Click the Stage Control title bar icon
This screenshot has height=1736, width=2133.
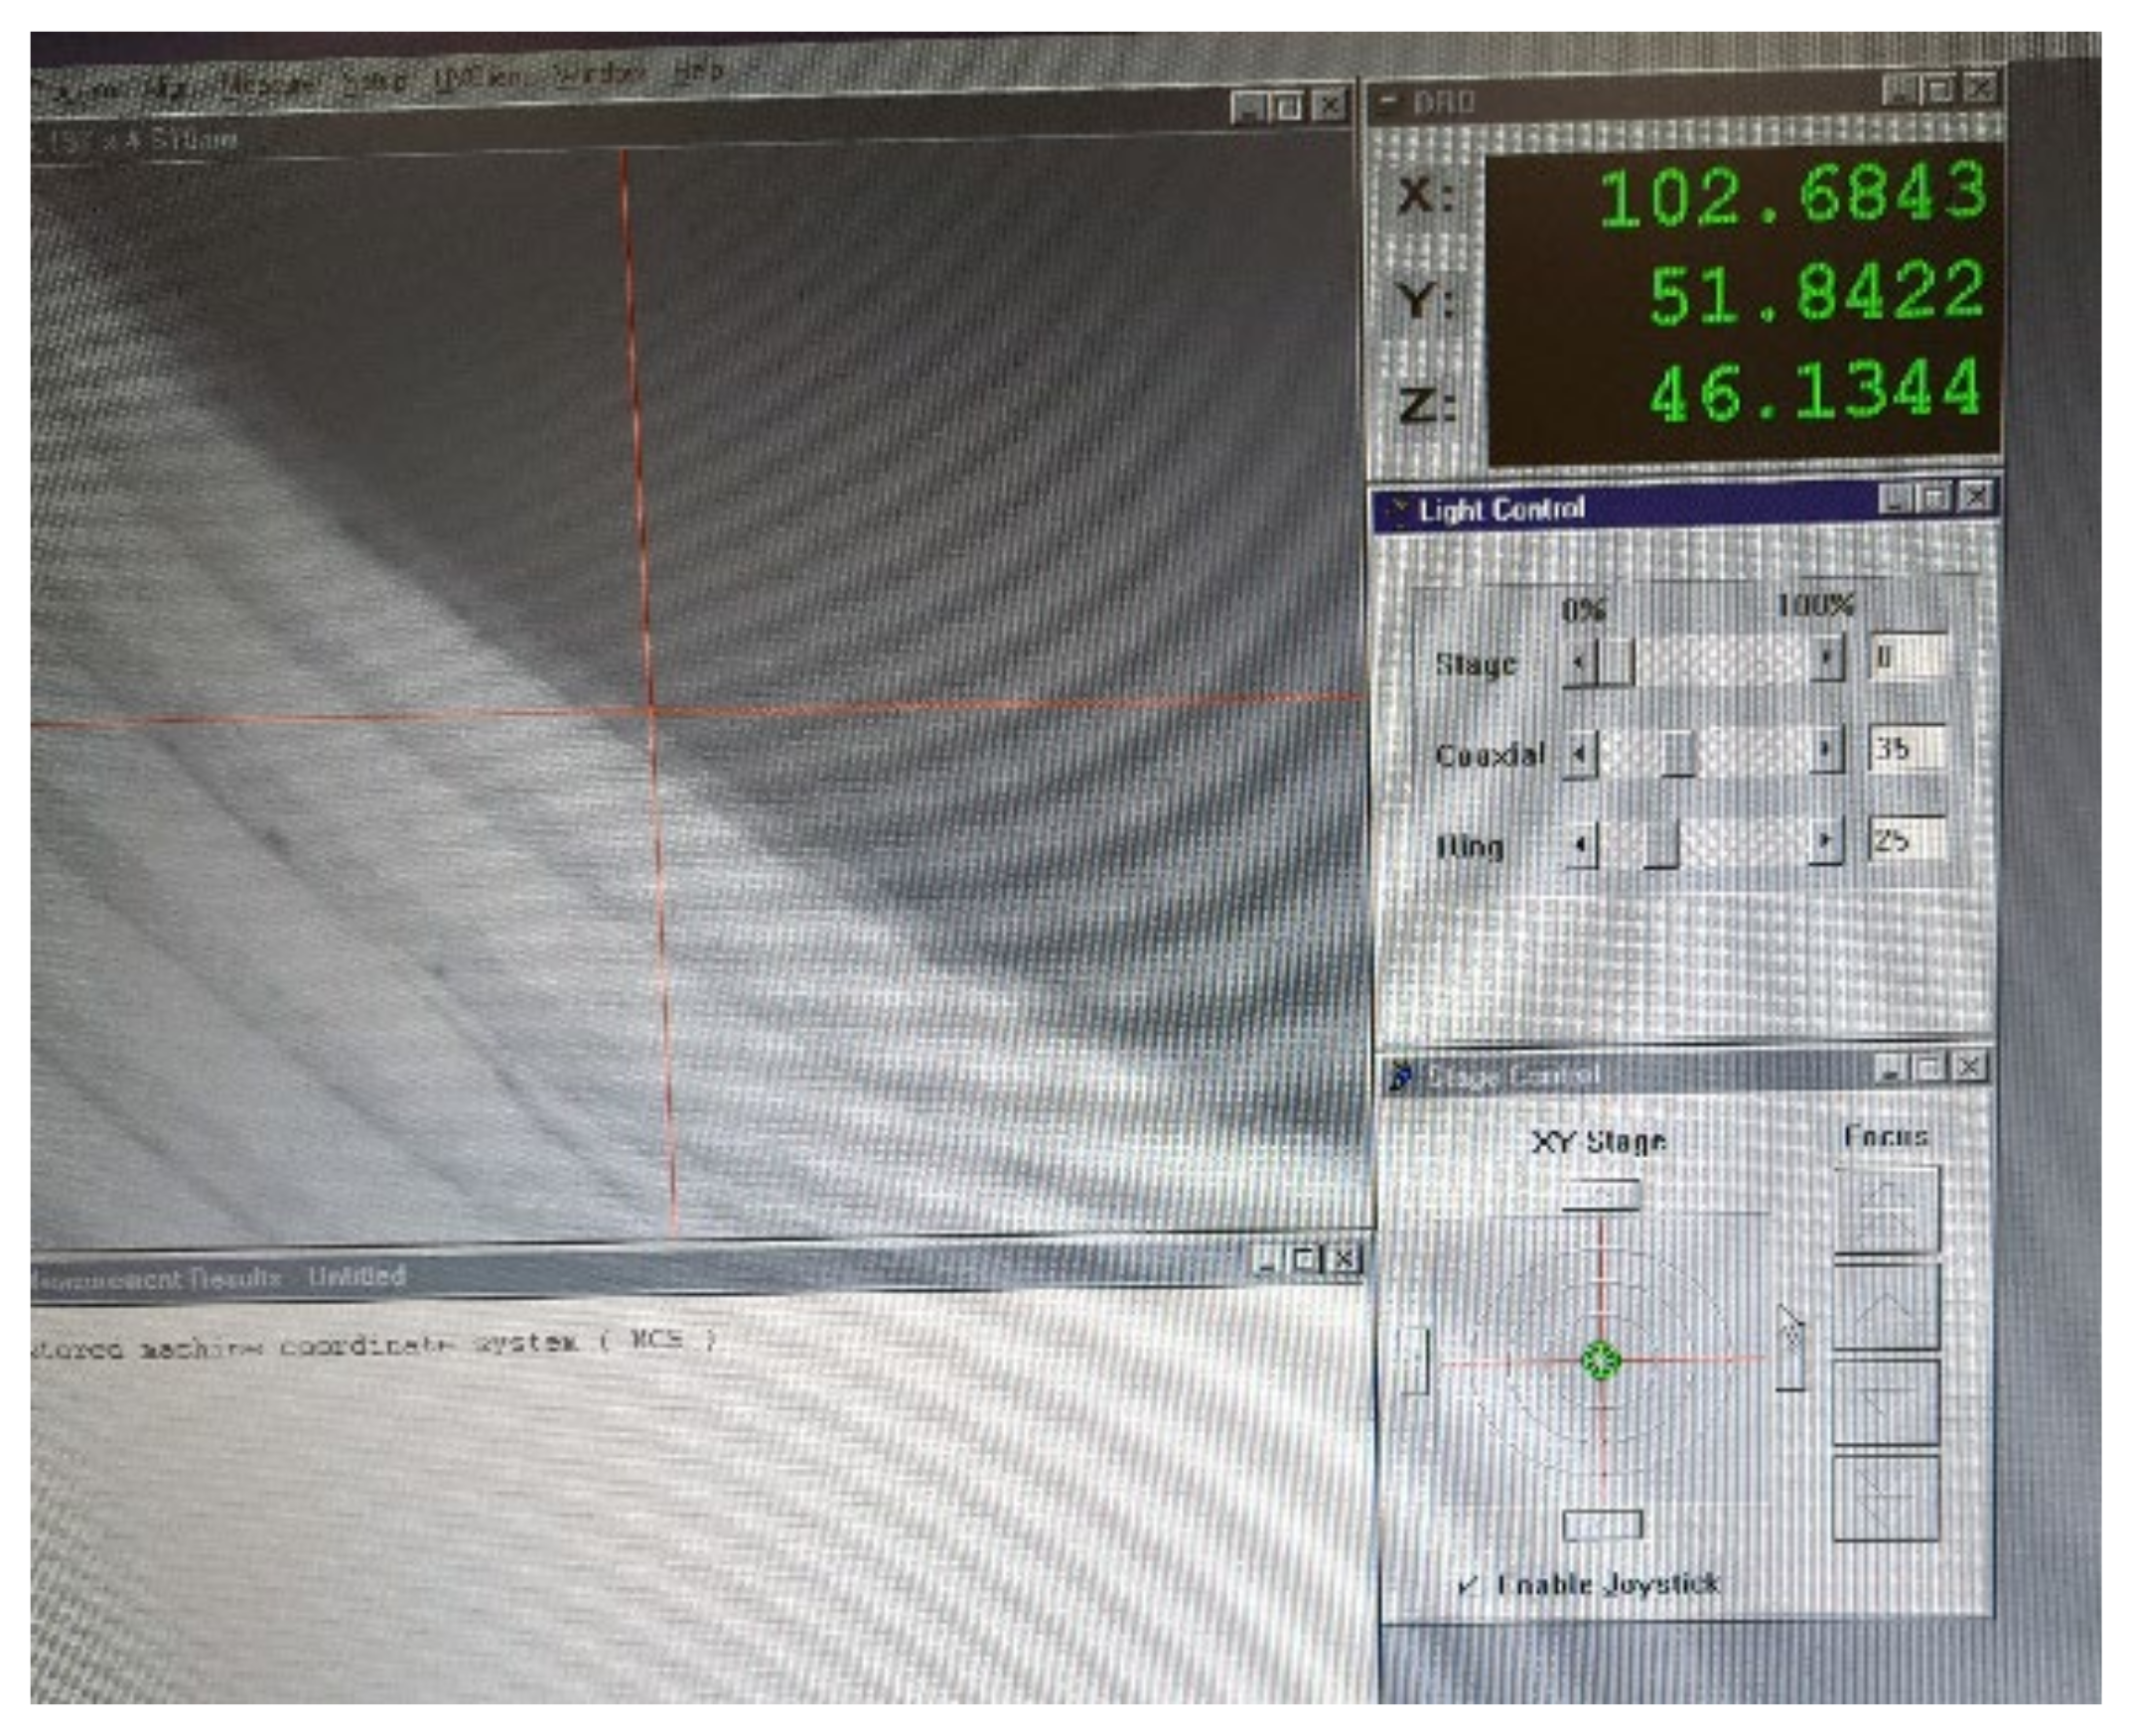[1401, 1076]
